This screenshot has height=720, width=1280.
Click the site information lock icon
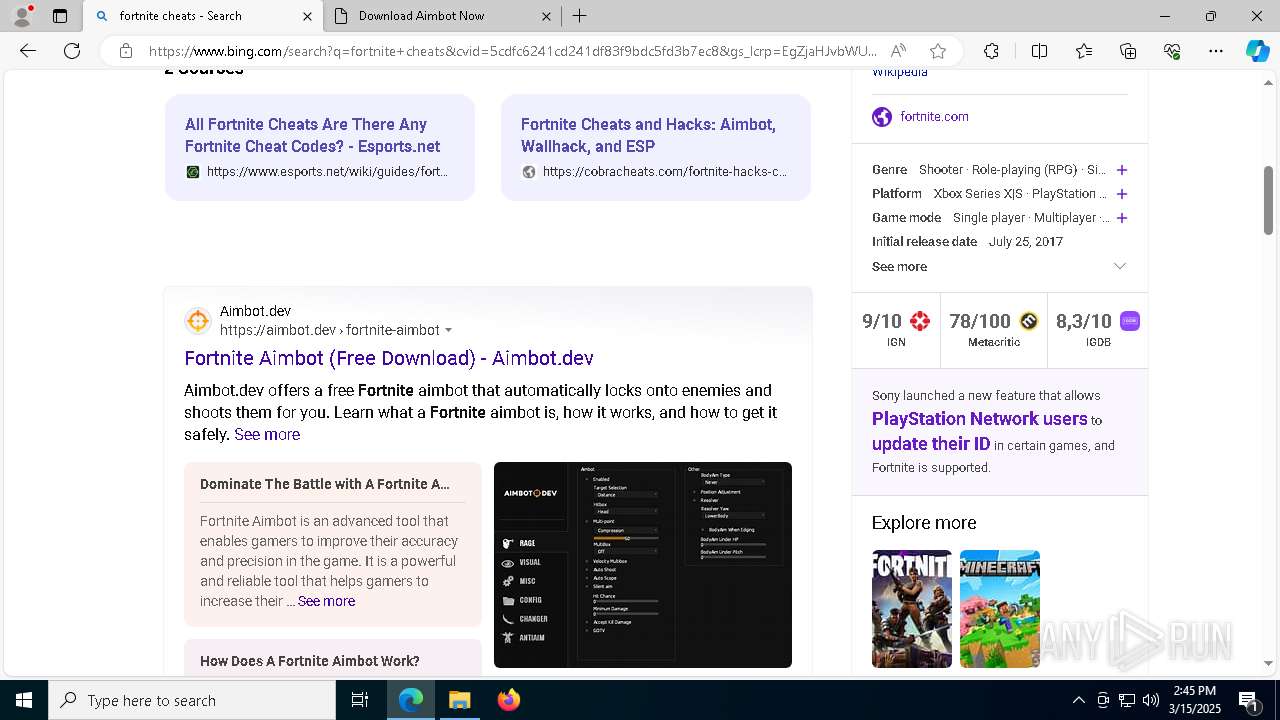tap(125, 51)
